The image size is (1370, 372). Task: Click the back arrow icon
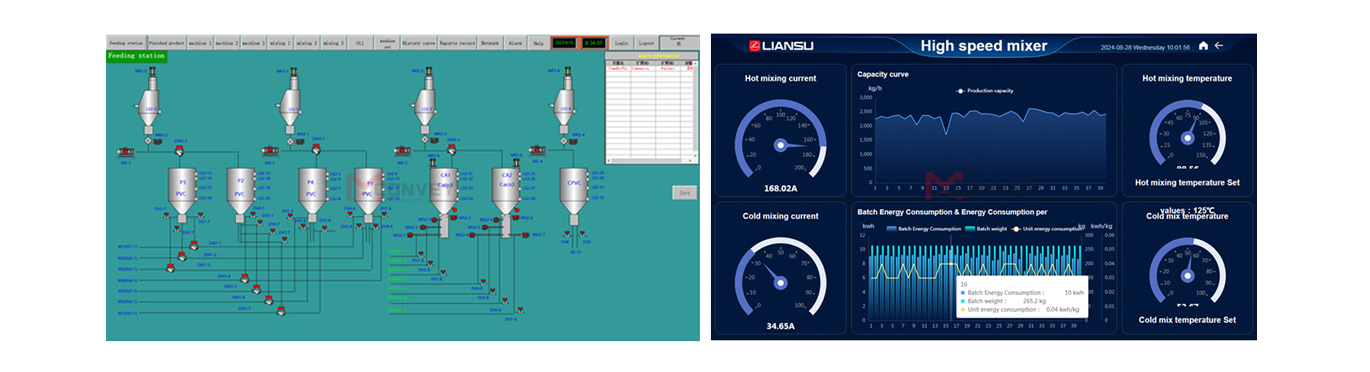[x=1219, y=46]
